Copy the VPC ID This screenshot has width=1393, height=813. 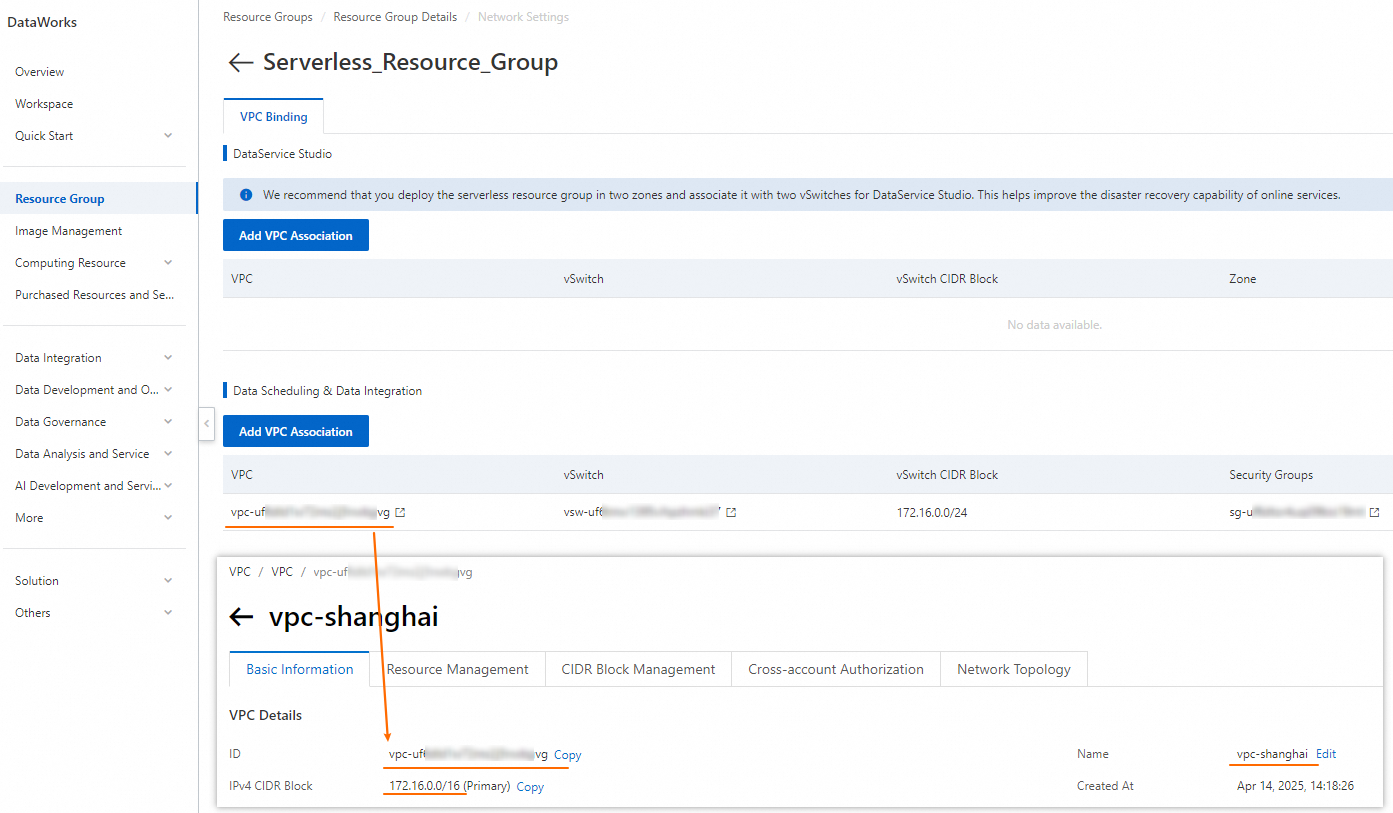point(567,755)
